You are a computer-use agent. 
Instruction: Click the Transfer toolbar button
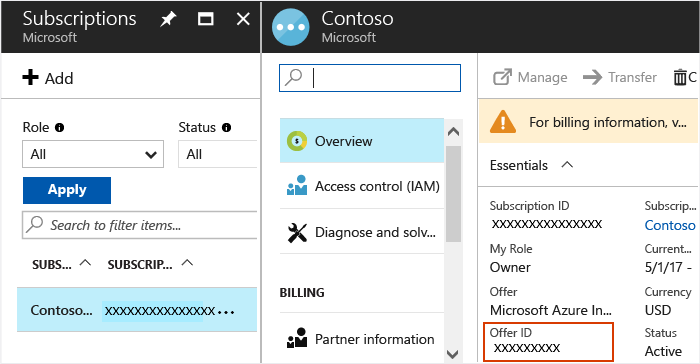point(620,77)
